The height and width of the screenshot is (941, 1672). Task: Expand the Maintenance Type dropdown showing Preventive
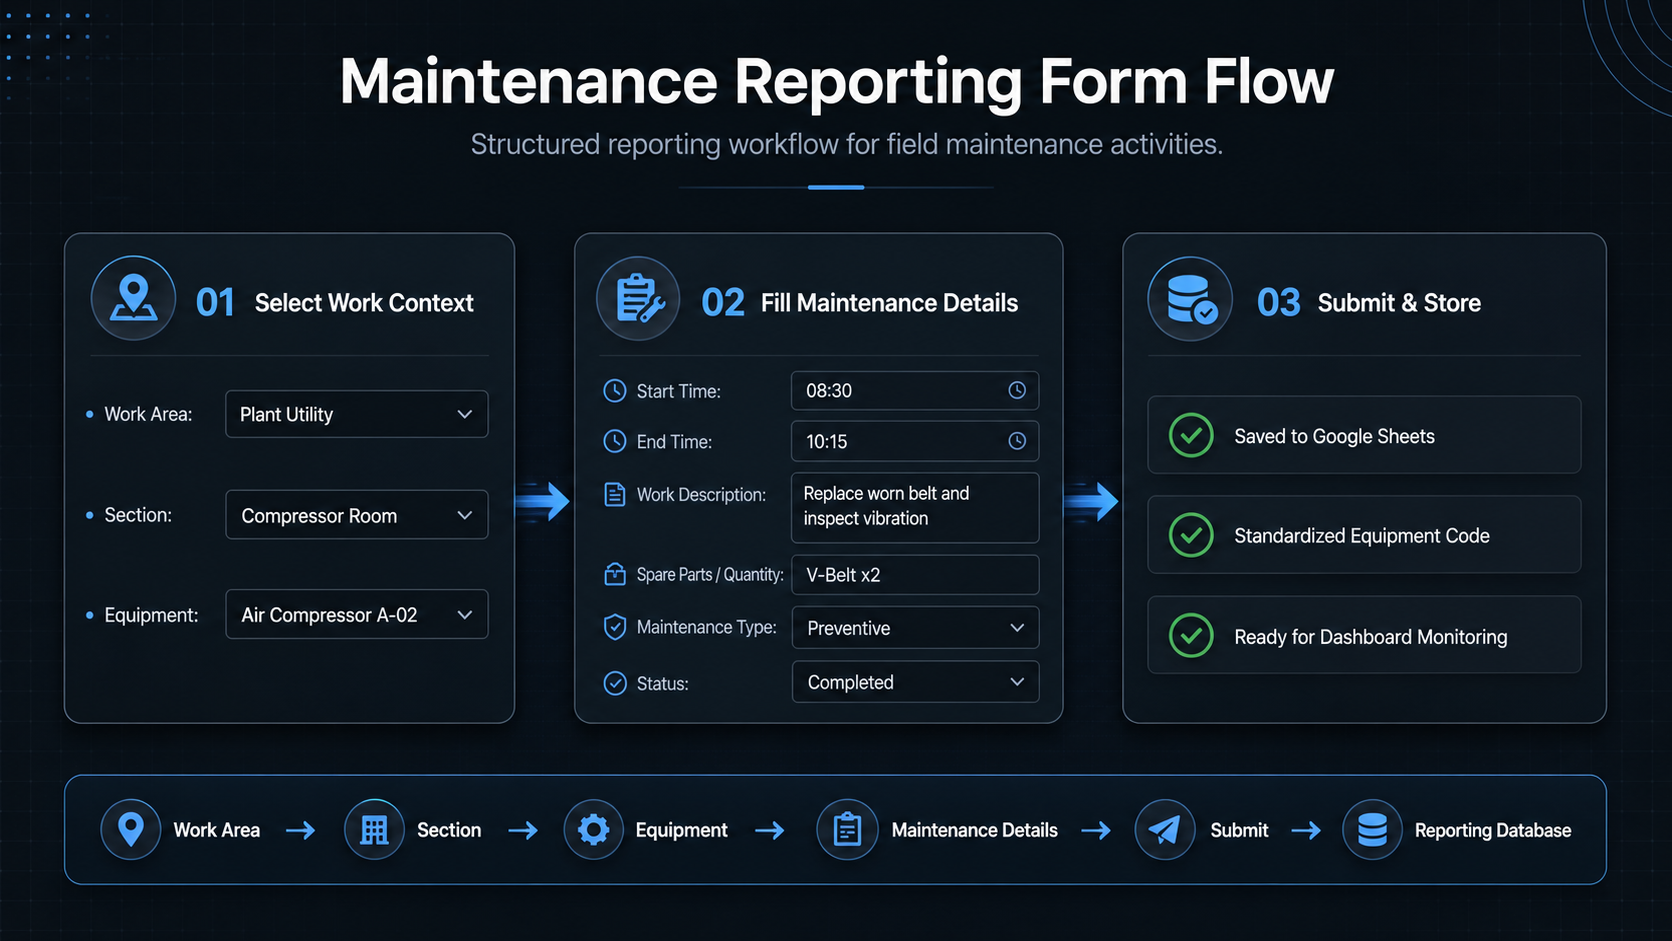[x=915, y=628]
